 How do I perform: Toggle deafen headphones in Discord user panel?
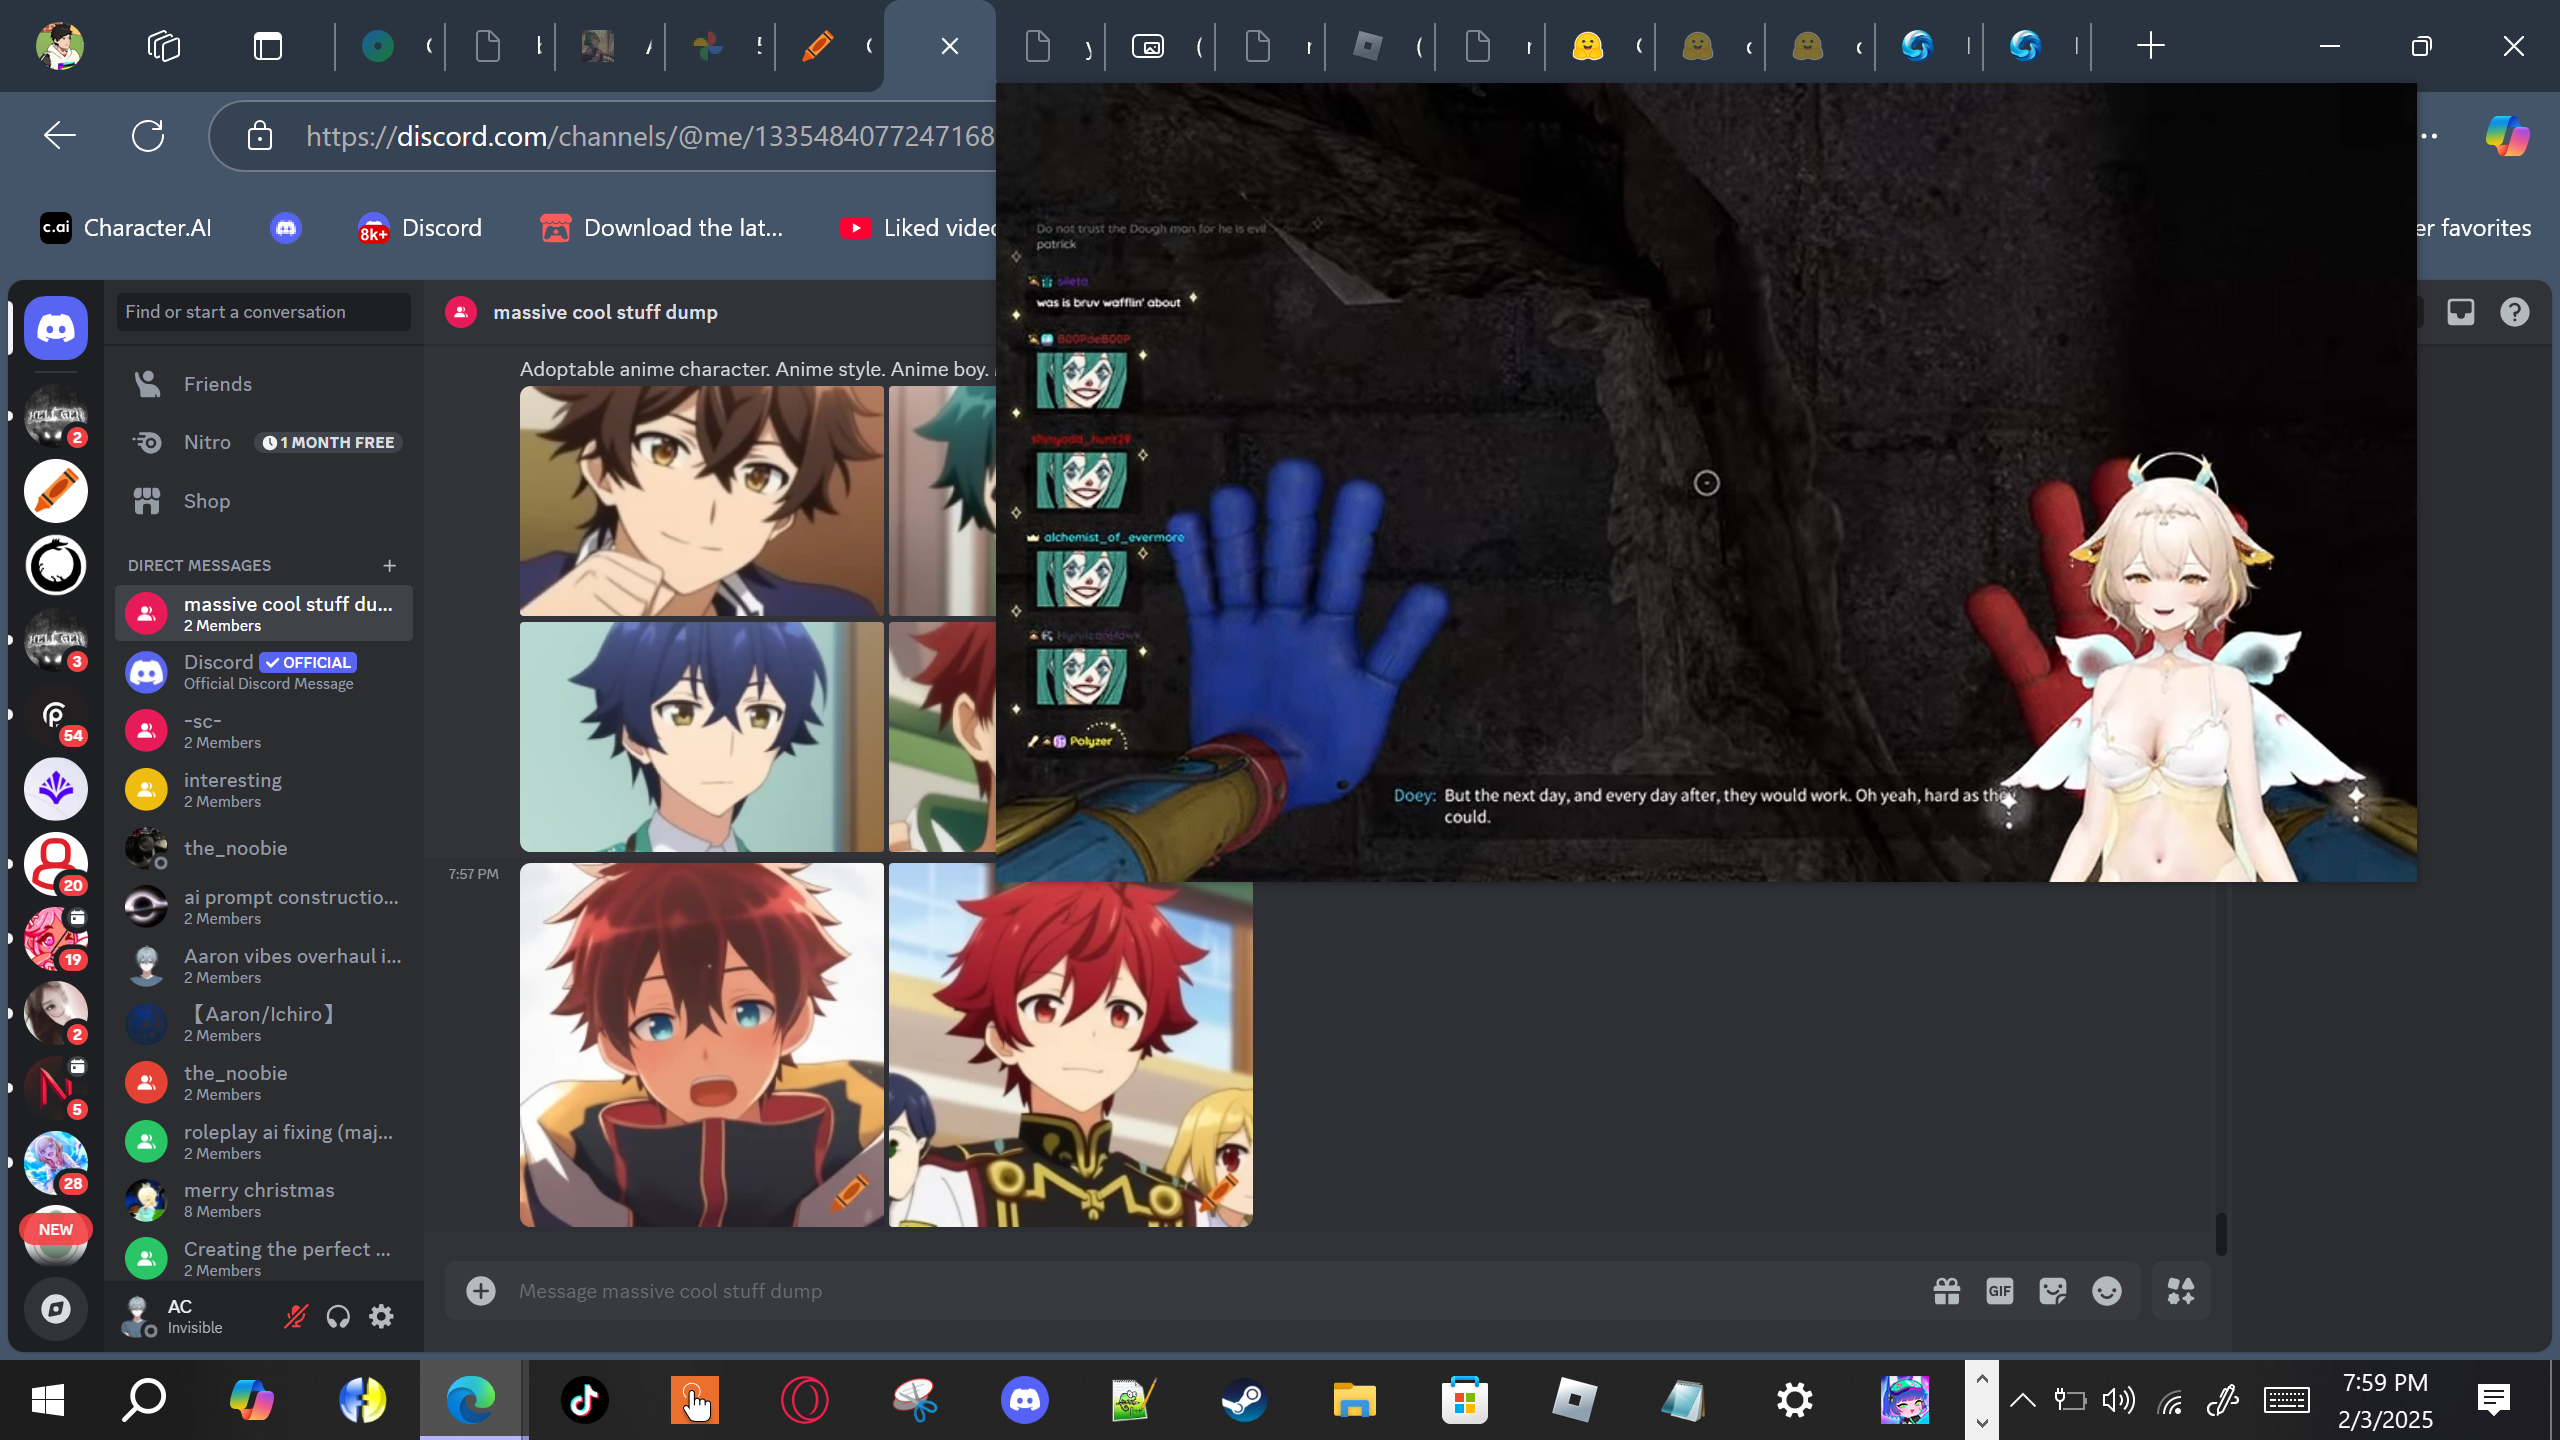[x=338, y=1316]
